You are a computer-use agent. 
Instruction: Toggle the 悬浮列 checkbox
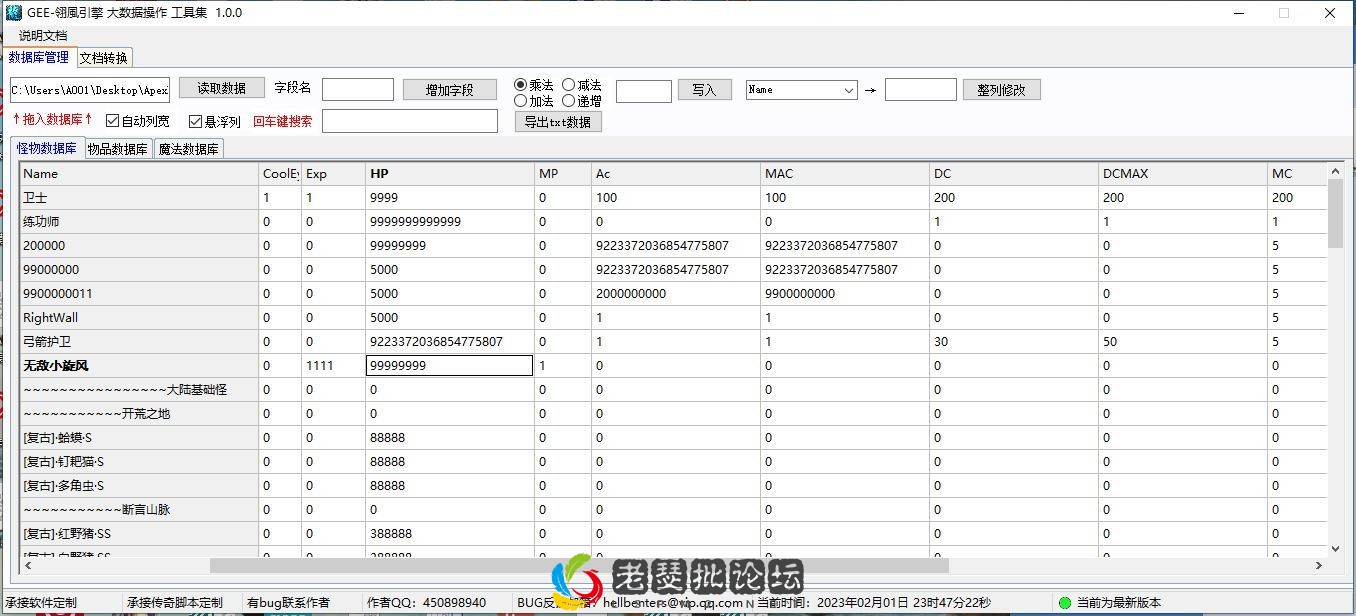point(196,121)
